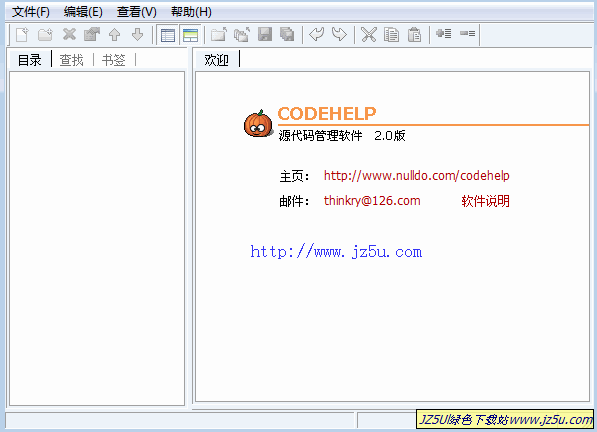Click inside the empty 目录 tree panel
The width and height of the screenshot is (597, 432).
pos(97,238)
